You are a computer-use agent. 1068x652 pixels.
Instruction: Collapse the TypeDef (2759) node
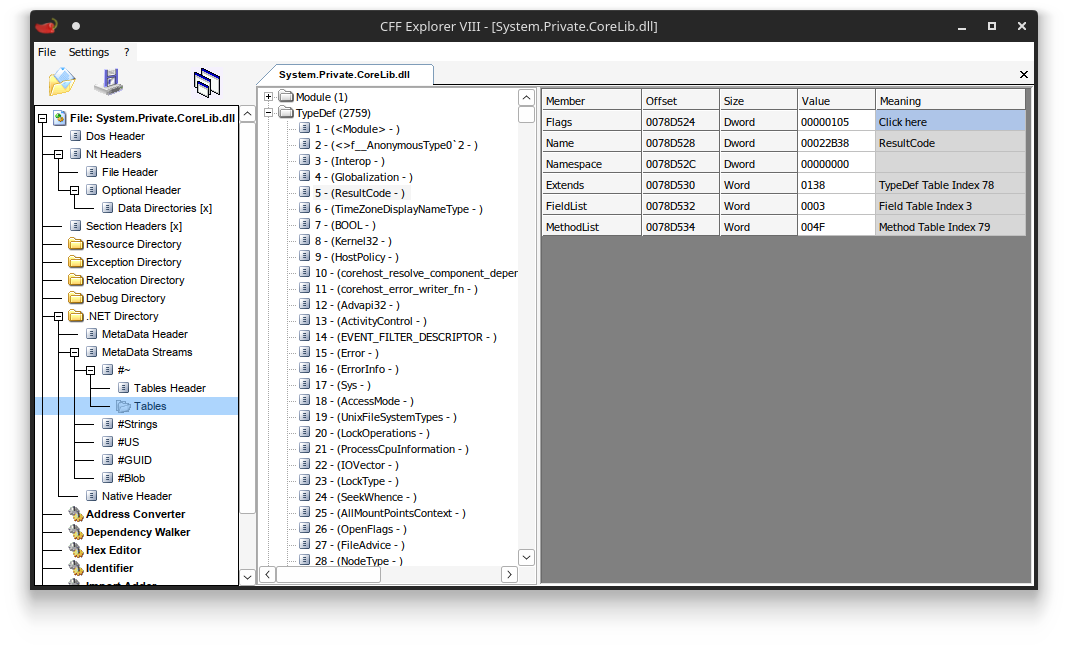click(x=268, y=112)
